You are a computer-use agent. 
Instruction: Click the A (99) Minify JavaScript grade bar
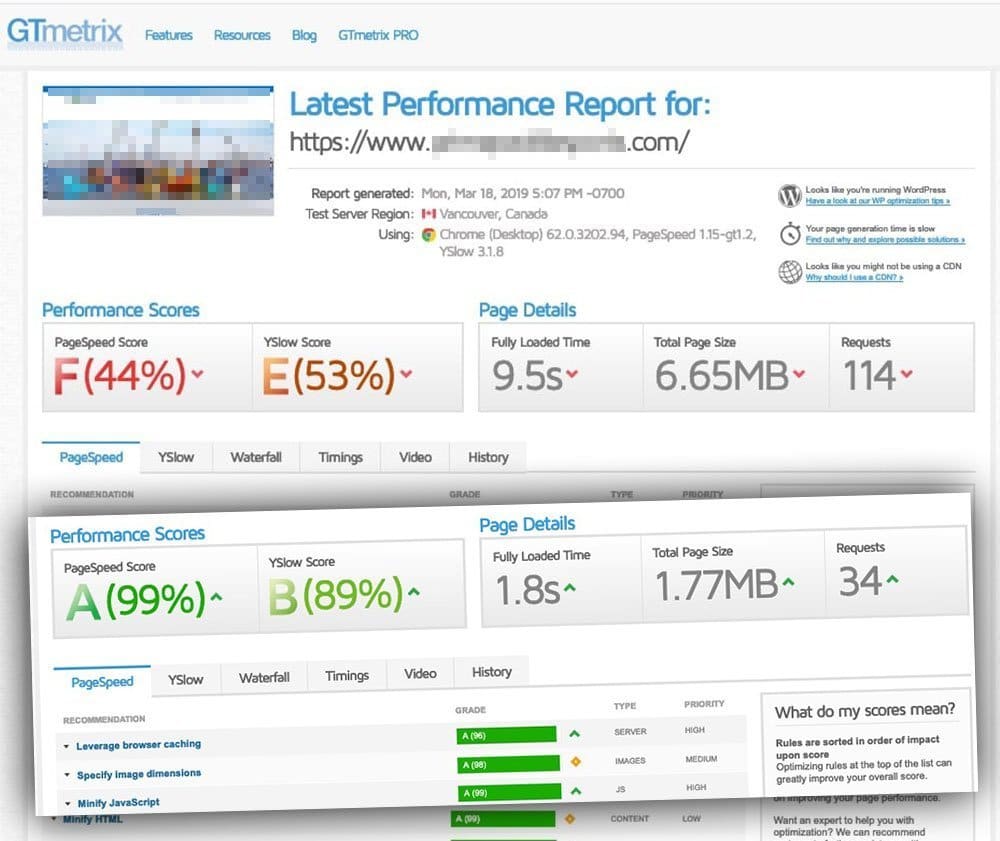pyautogui.click(x=510, y=792)
